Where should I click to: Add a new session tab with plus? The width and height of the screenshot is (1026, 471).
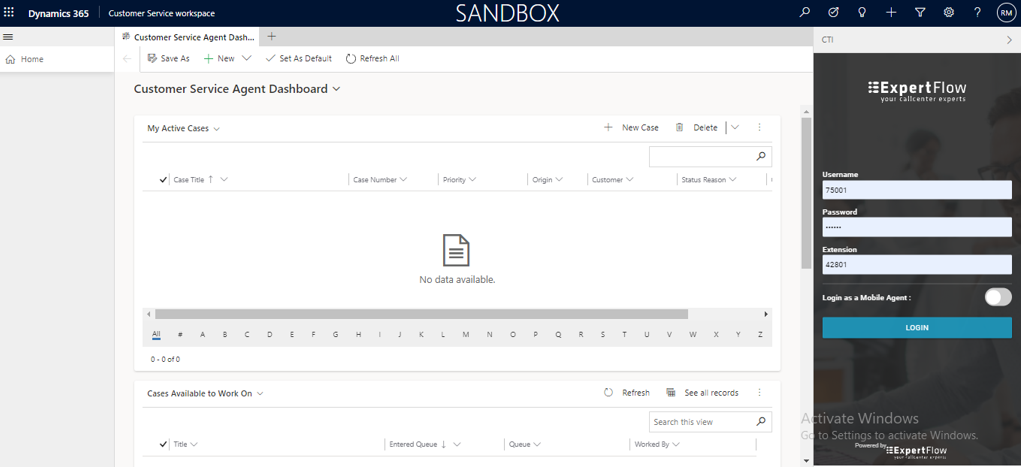pos(272,37)
